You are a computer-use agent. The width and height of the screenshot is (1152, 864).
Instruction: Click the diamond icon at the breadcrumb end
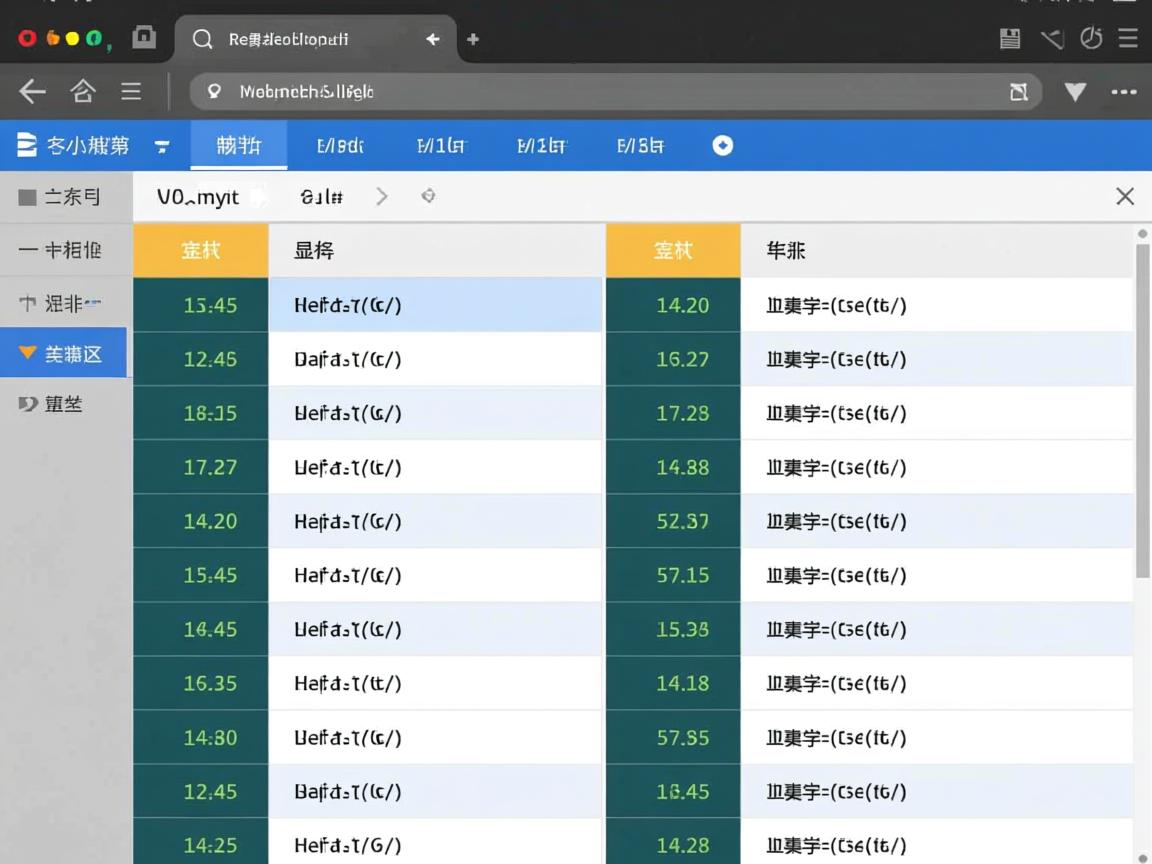coord(428,196)
